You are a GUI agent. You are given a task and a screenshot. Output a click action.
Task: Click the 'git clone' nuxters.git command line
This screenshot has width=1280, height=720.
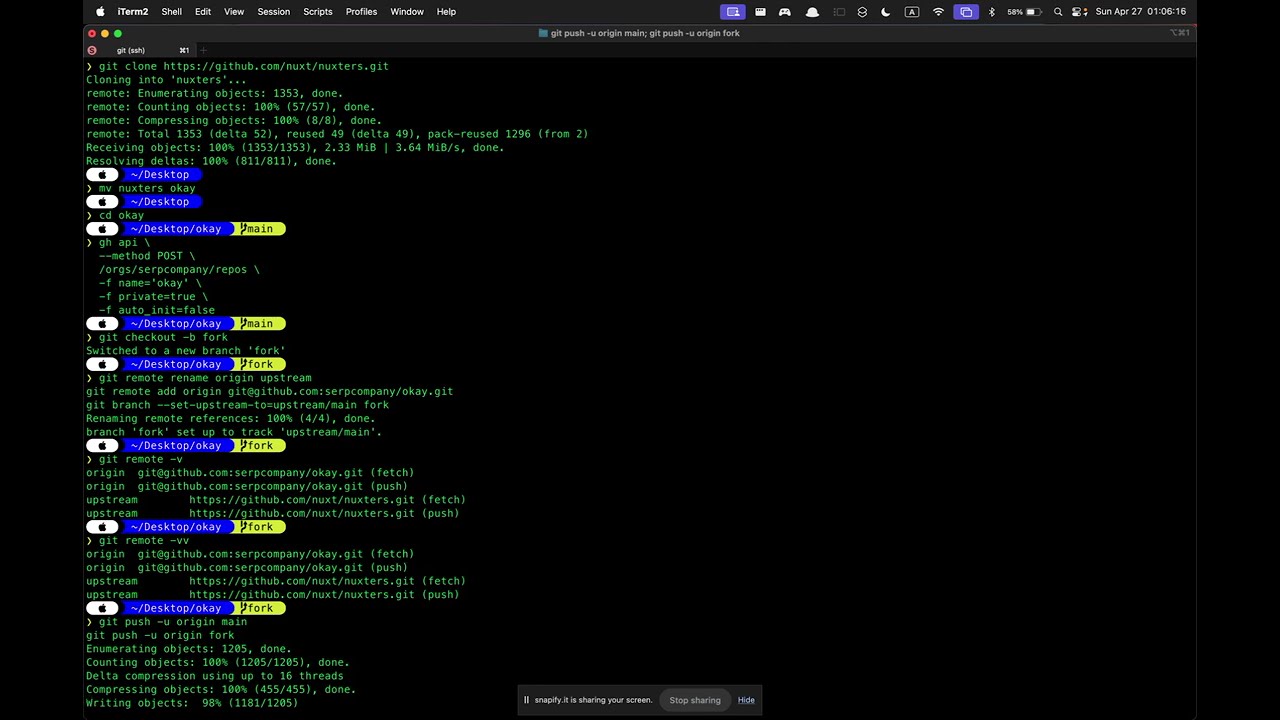pyautogui.click(x=244, y=66)
